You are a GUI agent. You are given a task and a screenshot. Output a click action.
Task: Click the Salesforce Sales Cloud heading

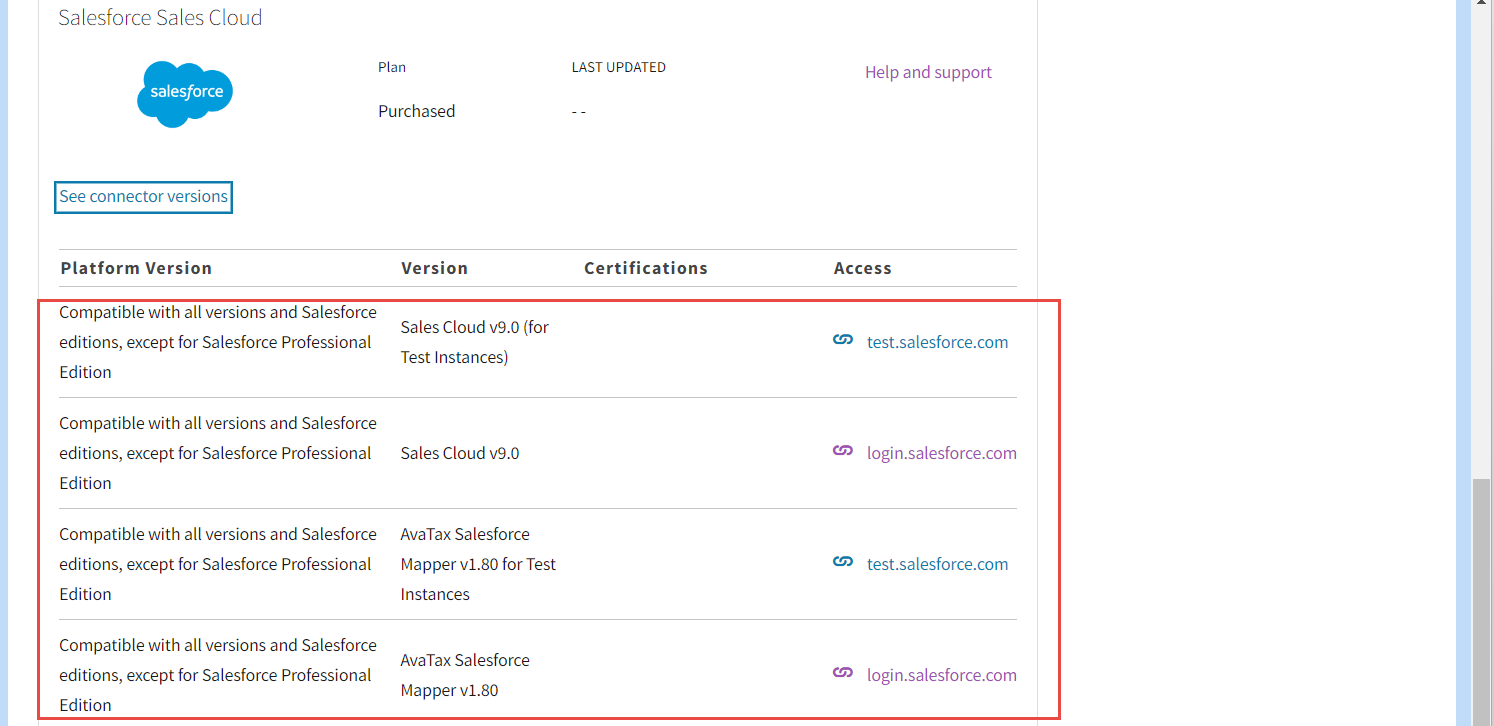(x=160, y=17)
